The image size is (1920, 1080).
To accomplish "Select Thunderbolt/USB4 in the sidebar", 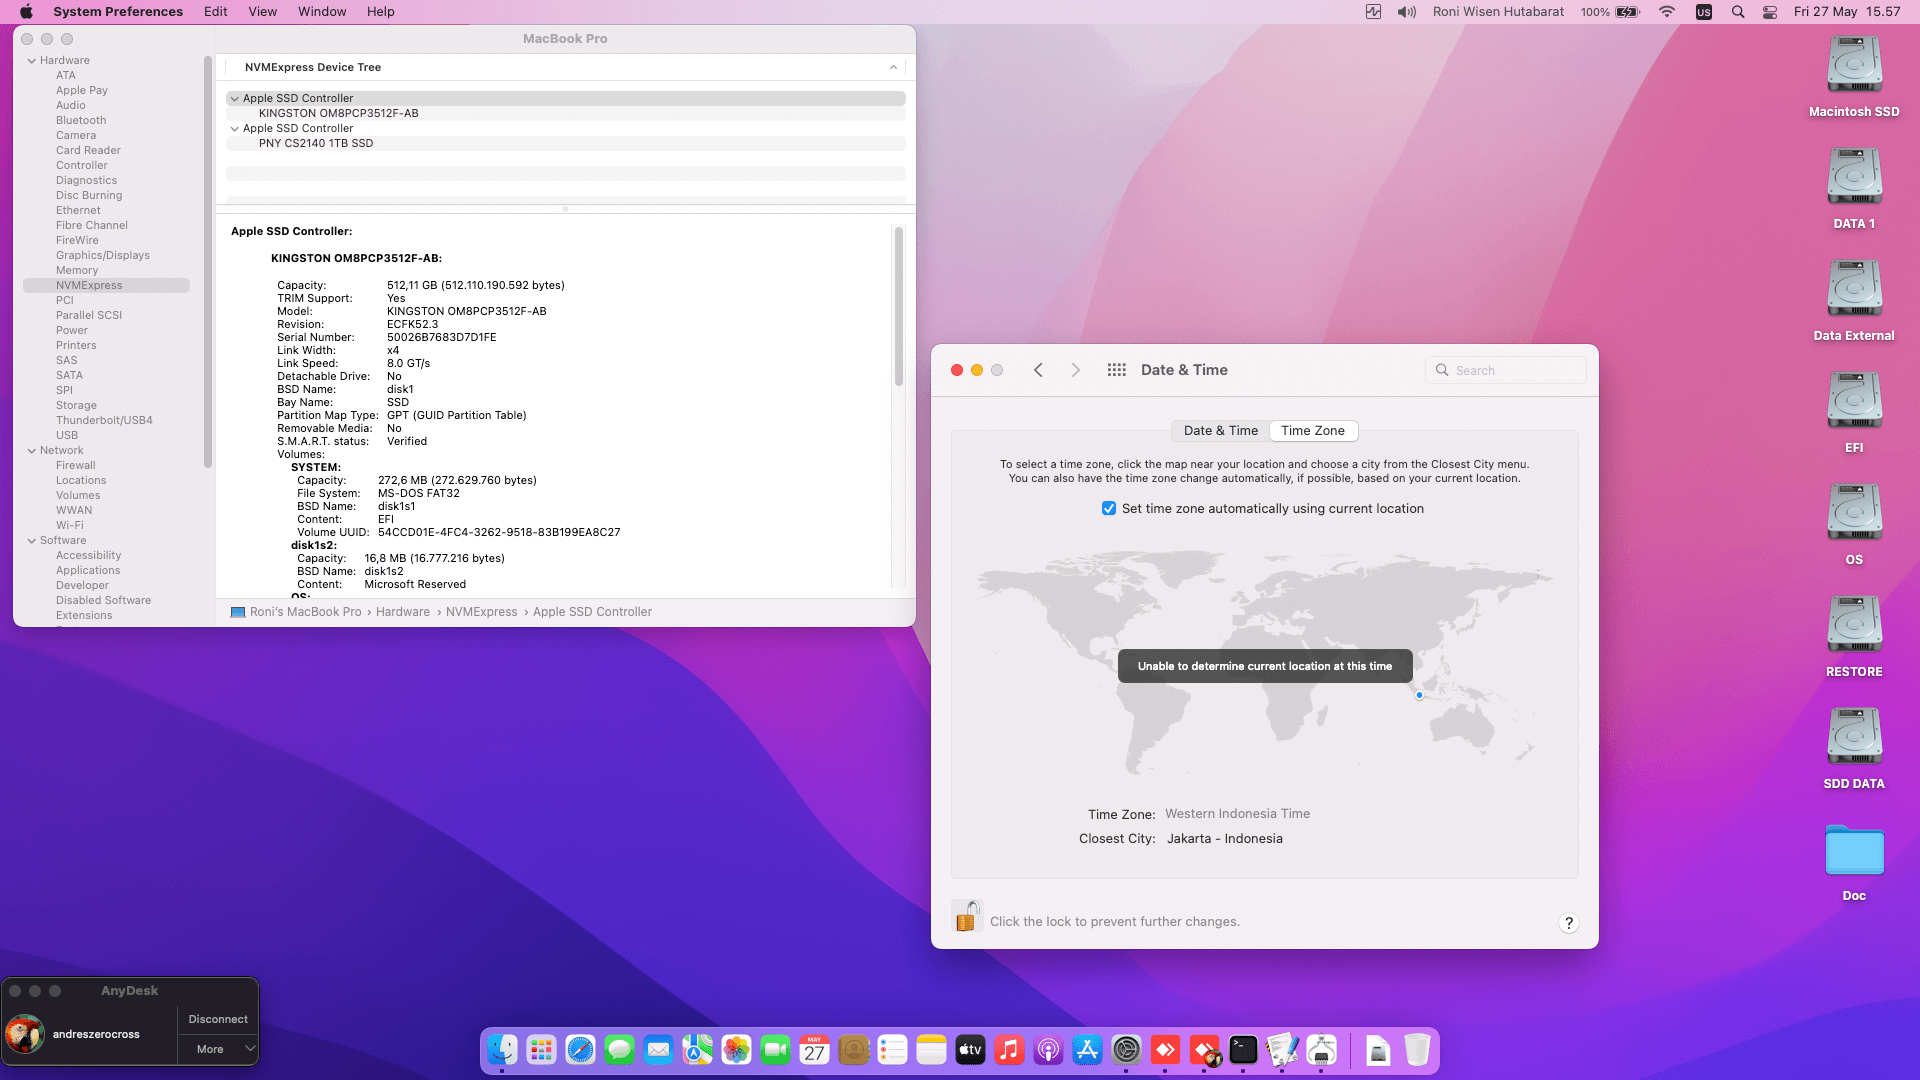I will click(x=104, y=421).
